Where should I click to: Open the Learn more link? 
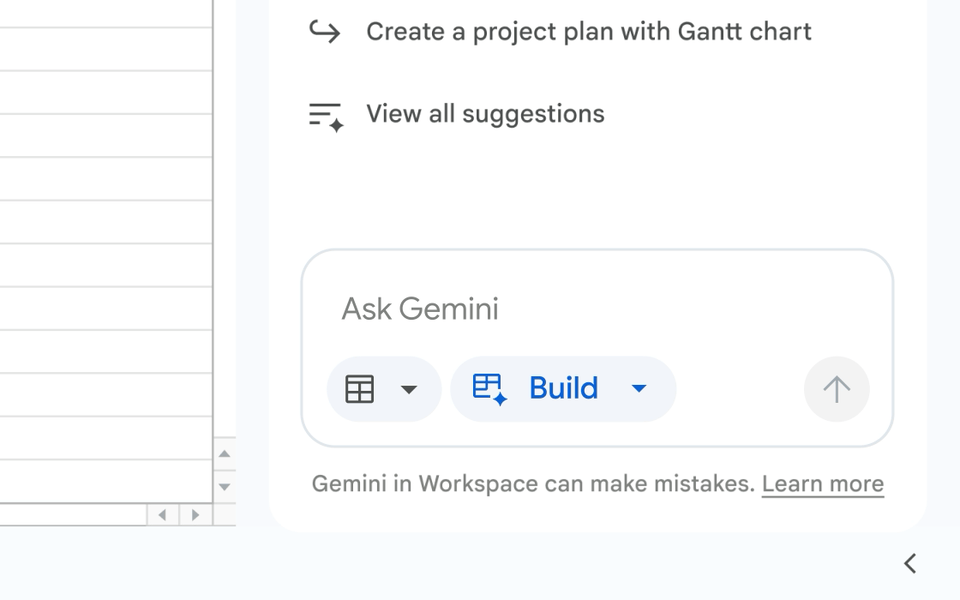click(x=822, y=484)
